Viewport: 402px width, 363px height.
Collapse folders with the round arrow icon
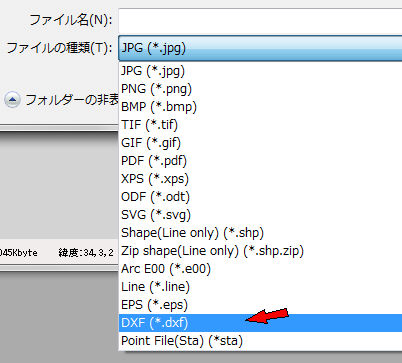click(x=12, y=100)
